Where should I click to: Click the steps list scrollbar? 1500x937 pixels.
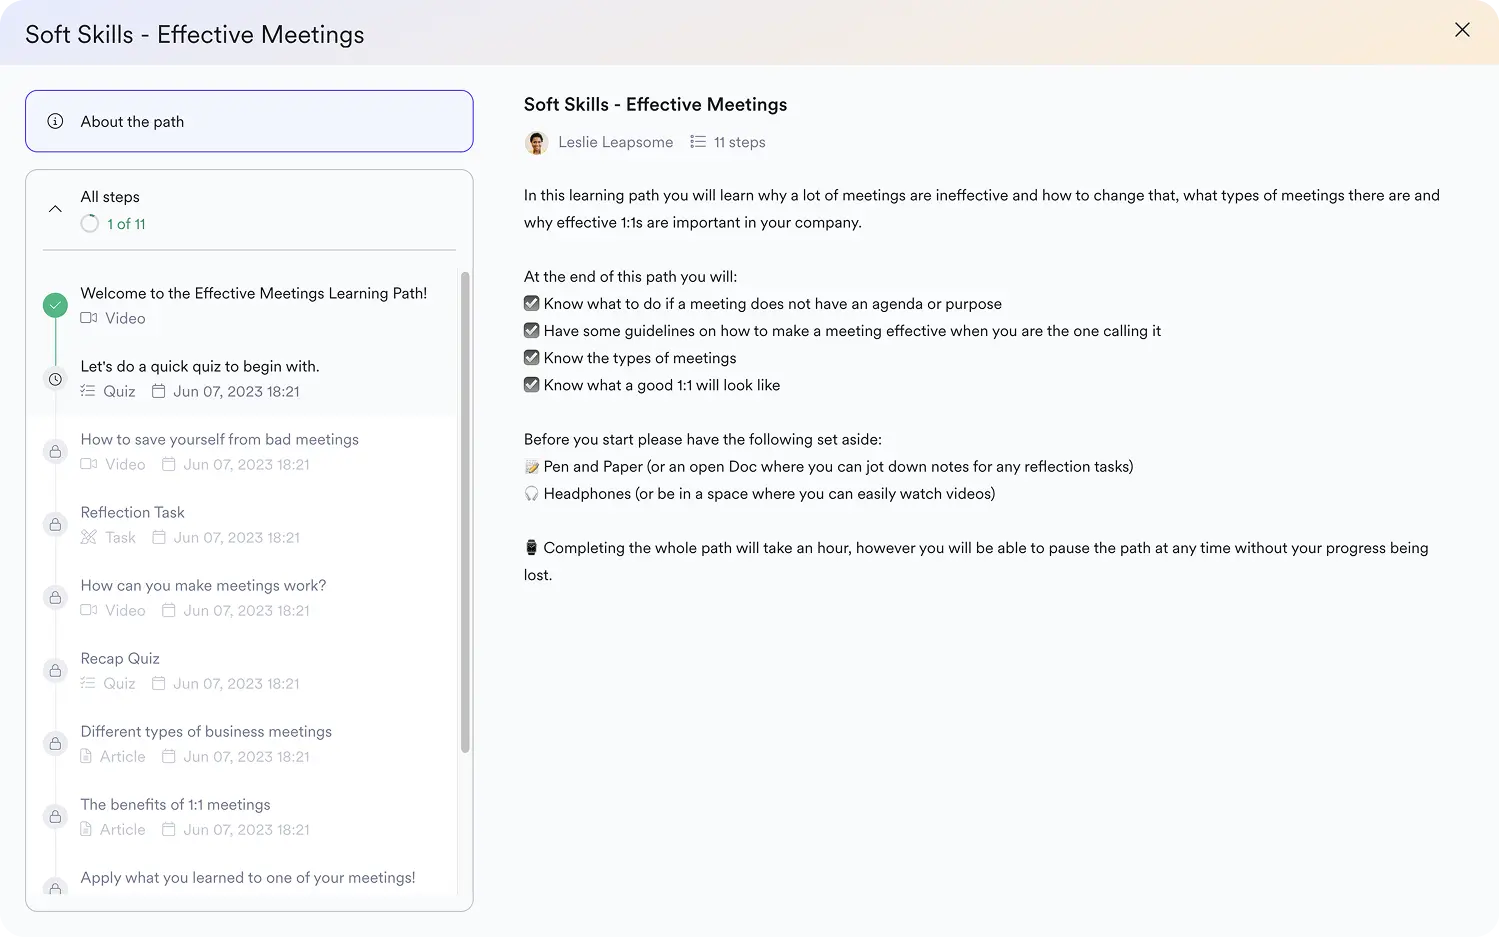click(x=464, y=500)
